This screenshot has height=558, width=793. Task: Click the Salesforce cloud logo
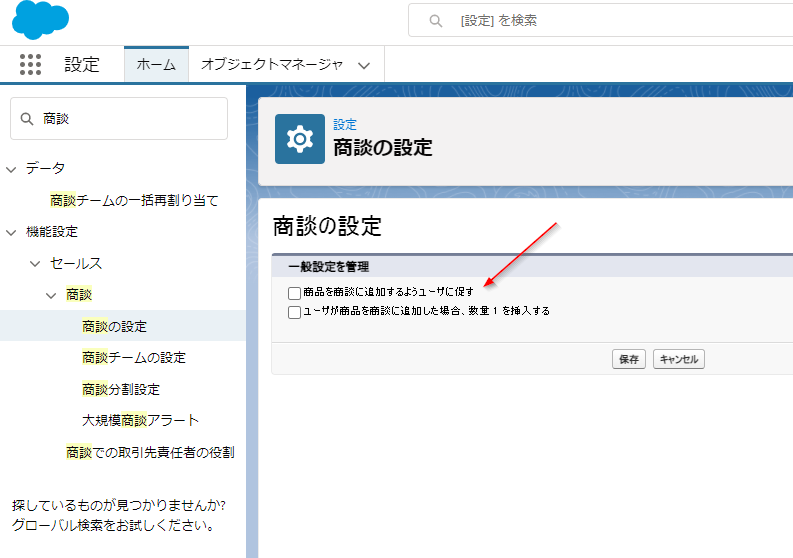click(x=40, y=20)
